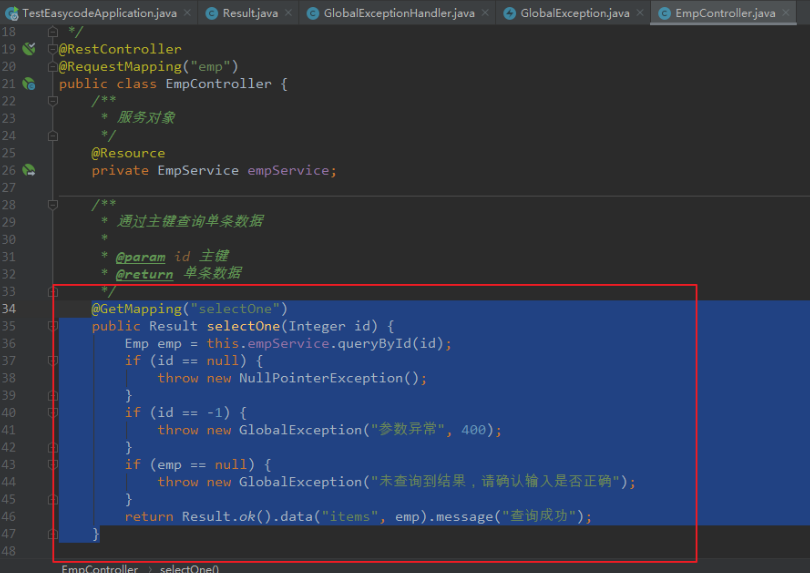Click the empService field declaration name on line 26
The height and width of the screenshot is (573, 810).
tap(288, 171)
